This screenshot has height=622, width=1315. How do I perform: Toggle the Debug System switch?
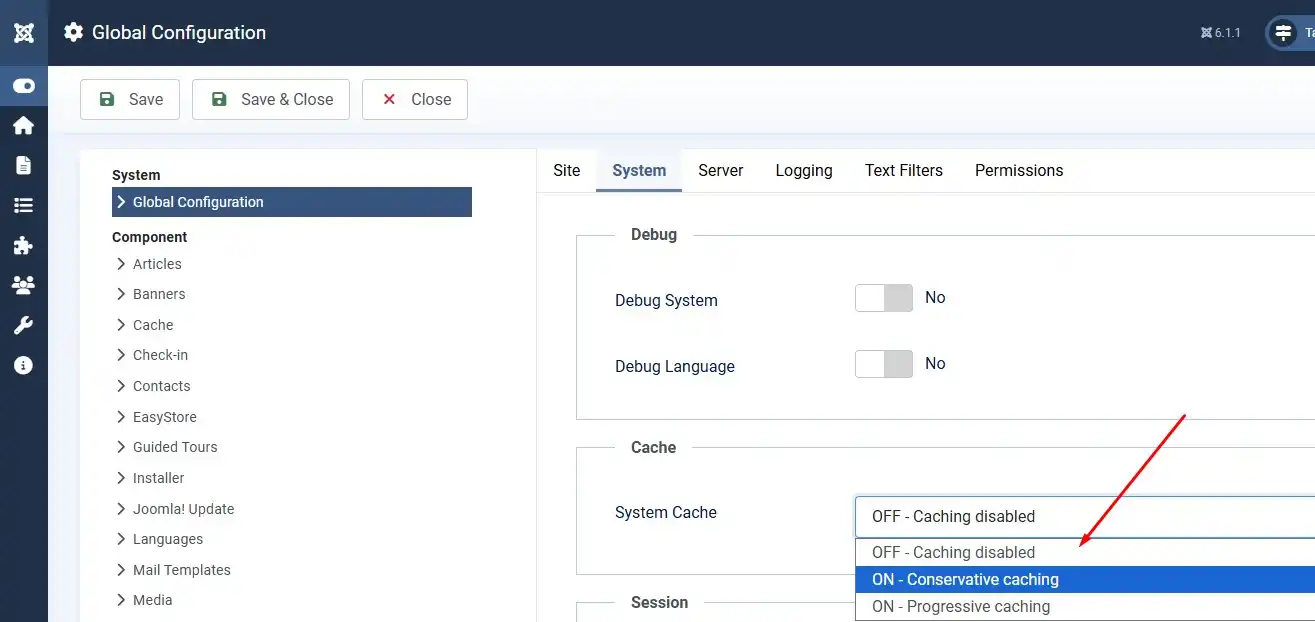[884, 298]
